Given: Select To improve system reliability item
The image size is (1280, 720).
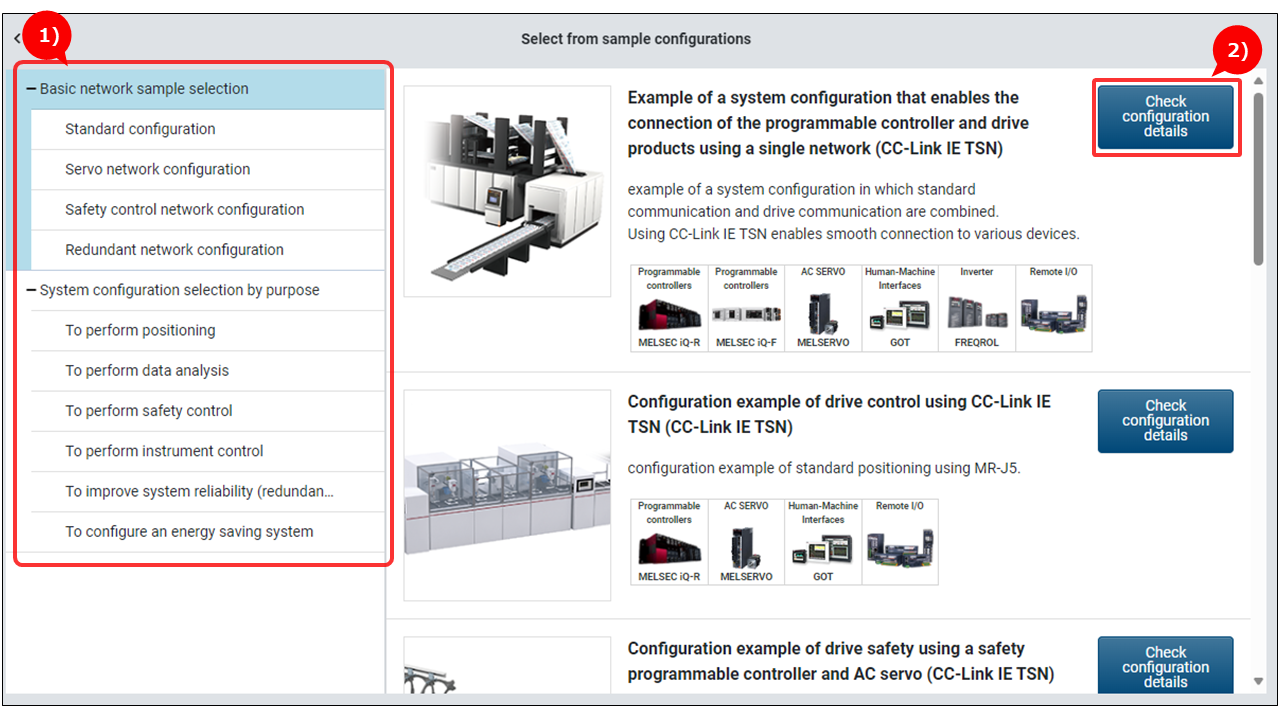Looking at the screenshot, I should pos(208,491).
